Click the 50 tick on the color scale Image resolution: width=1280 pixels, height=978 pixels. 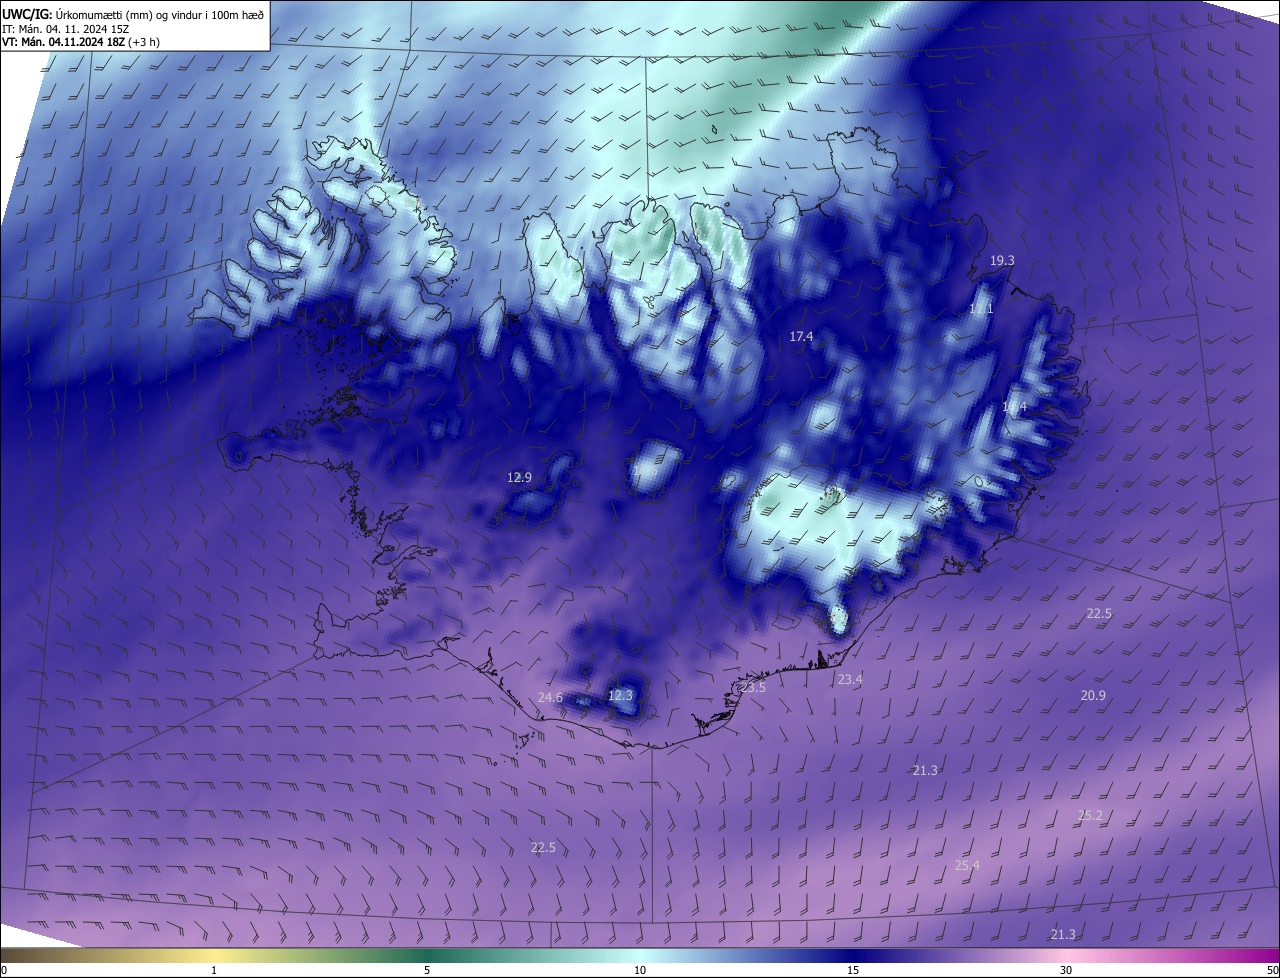pos(1272,970)
